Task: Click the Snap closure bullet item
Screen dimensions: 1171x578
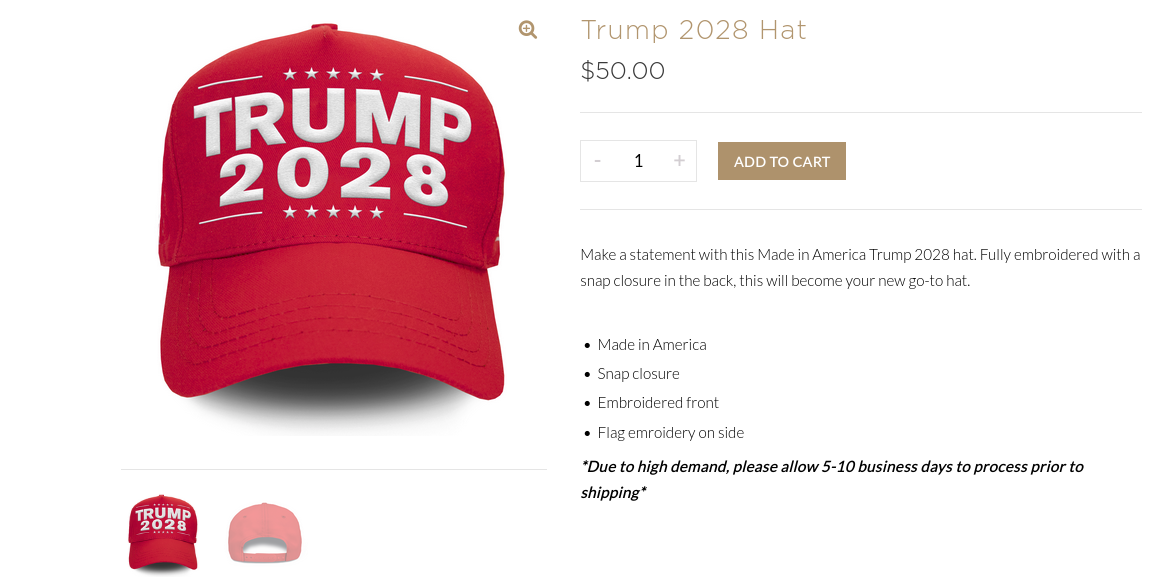Action: coord(639,373)
